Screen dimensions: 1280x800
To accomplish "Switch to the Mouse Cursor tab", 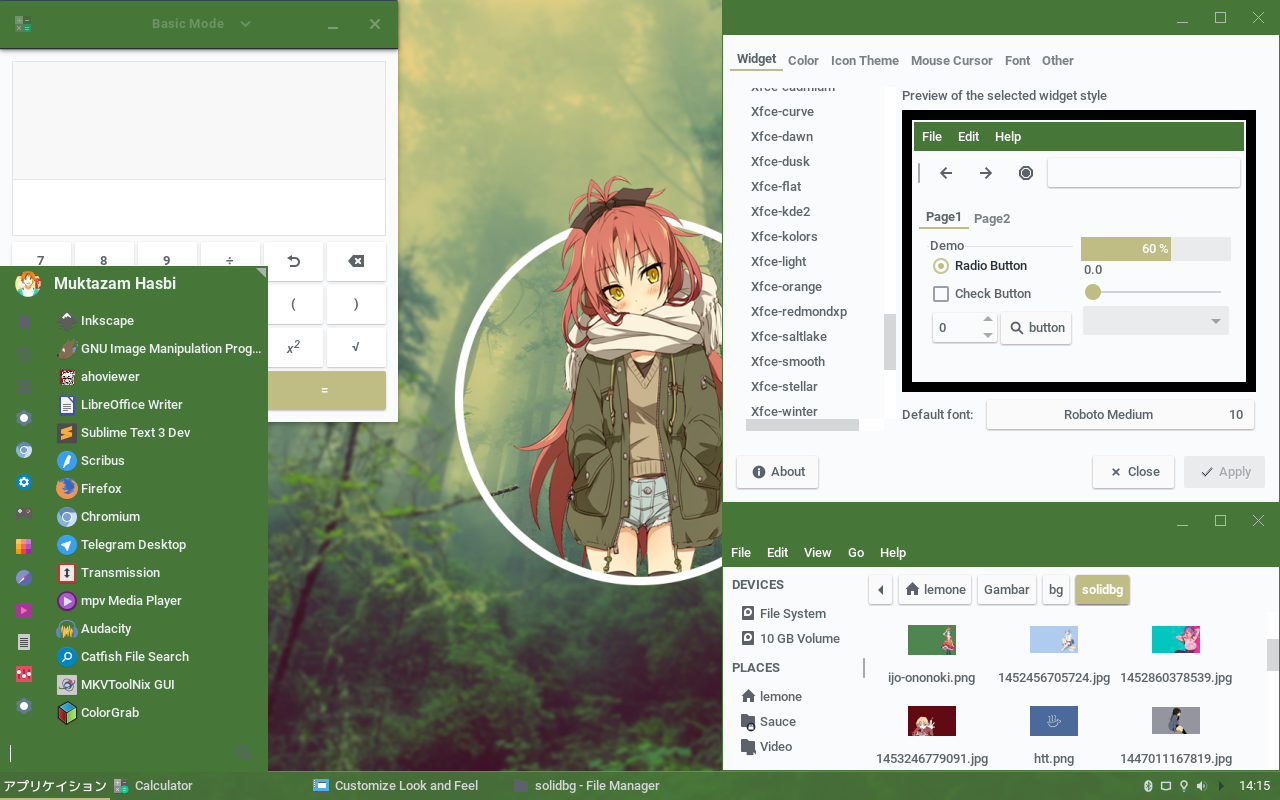I will 952,61.
